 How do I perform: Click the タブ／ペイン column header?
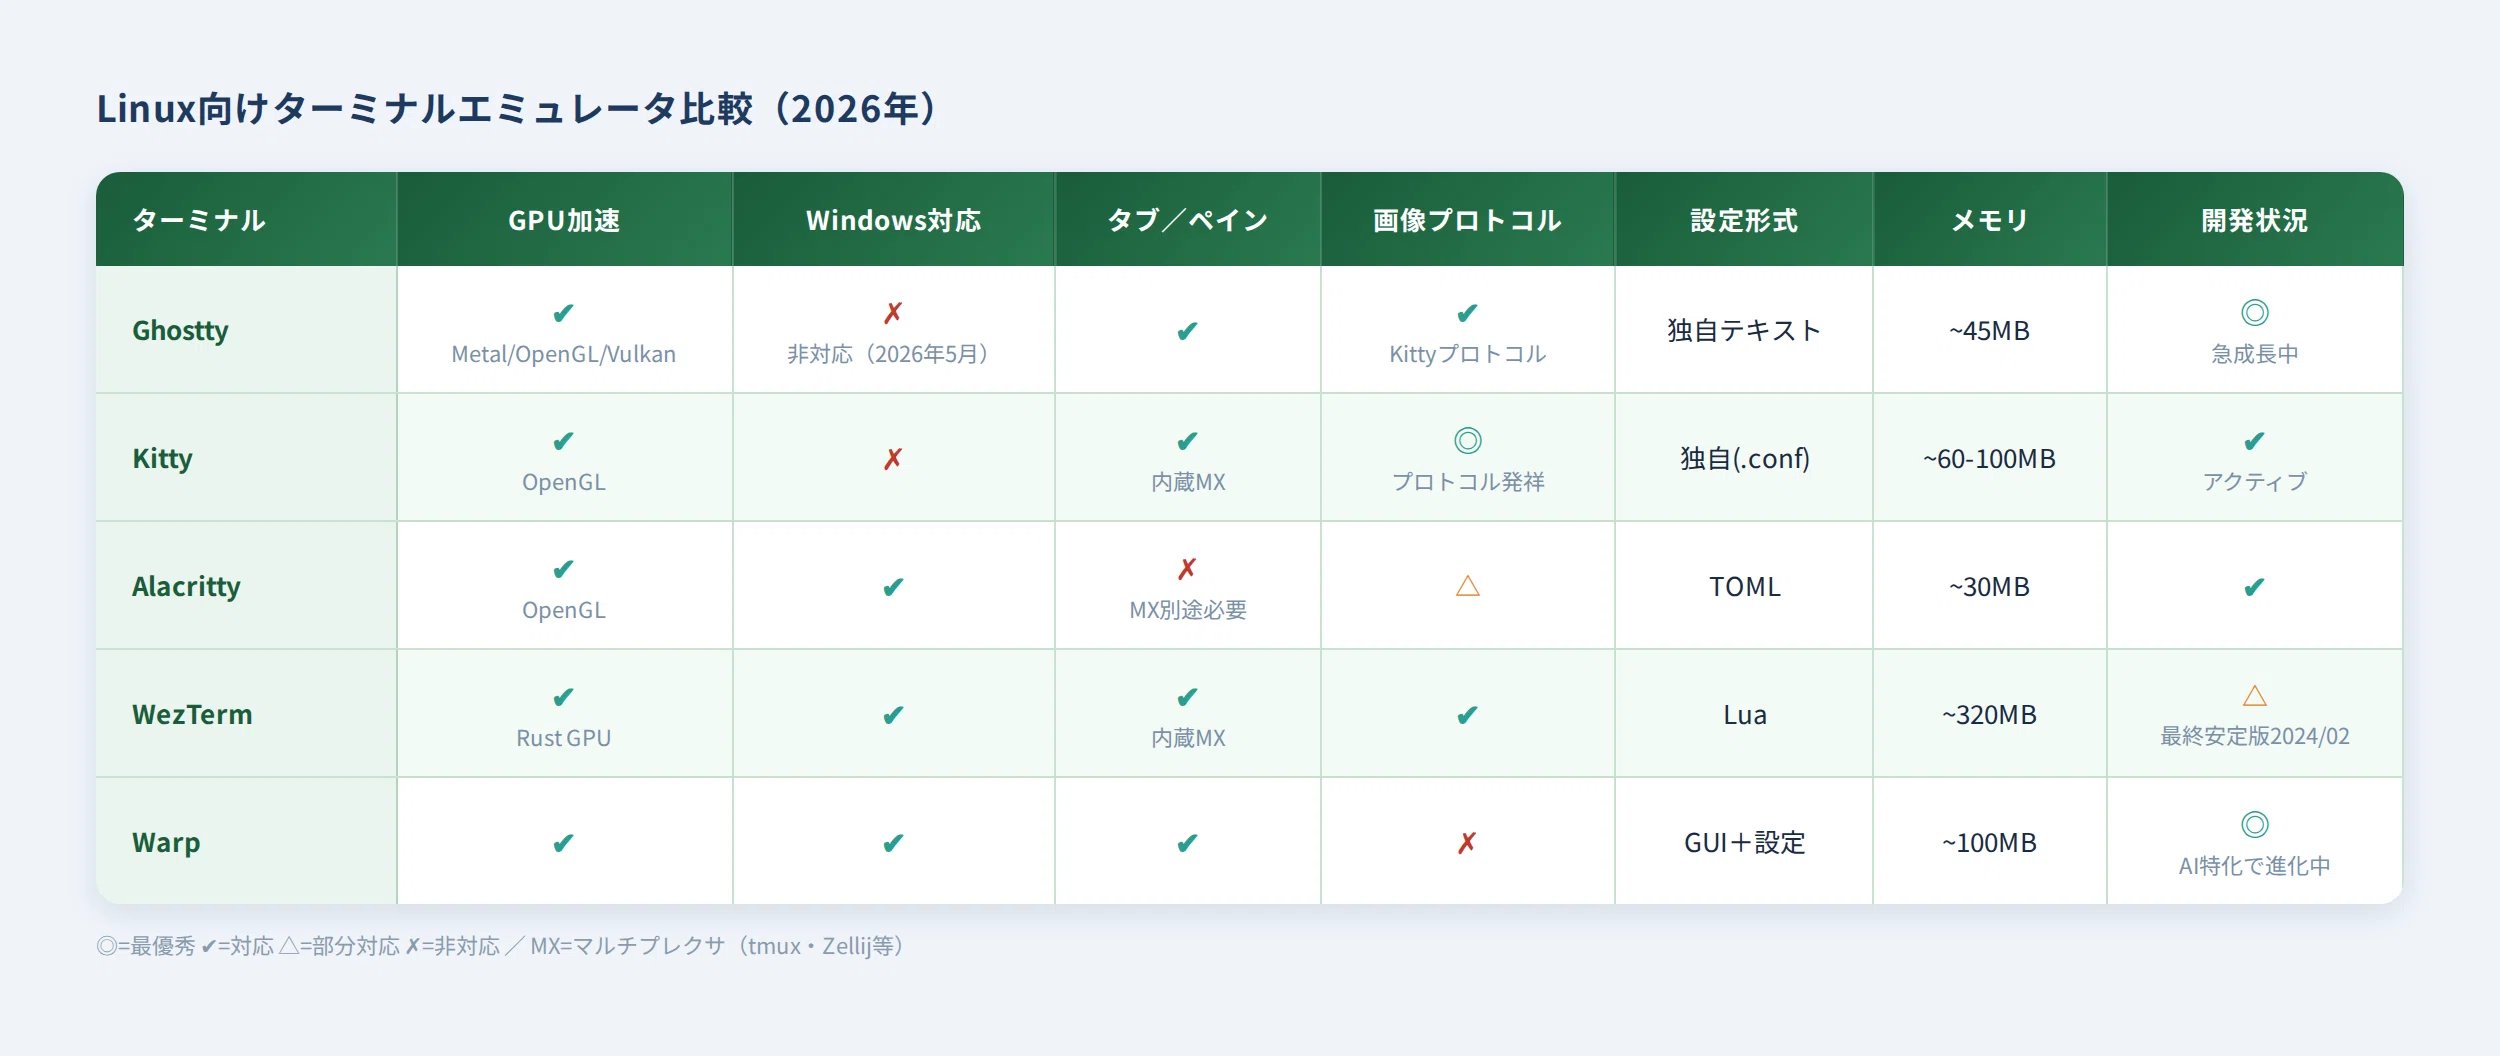1187,220
